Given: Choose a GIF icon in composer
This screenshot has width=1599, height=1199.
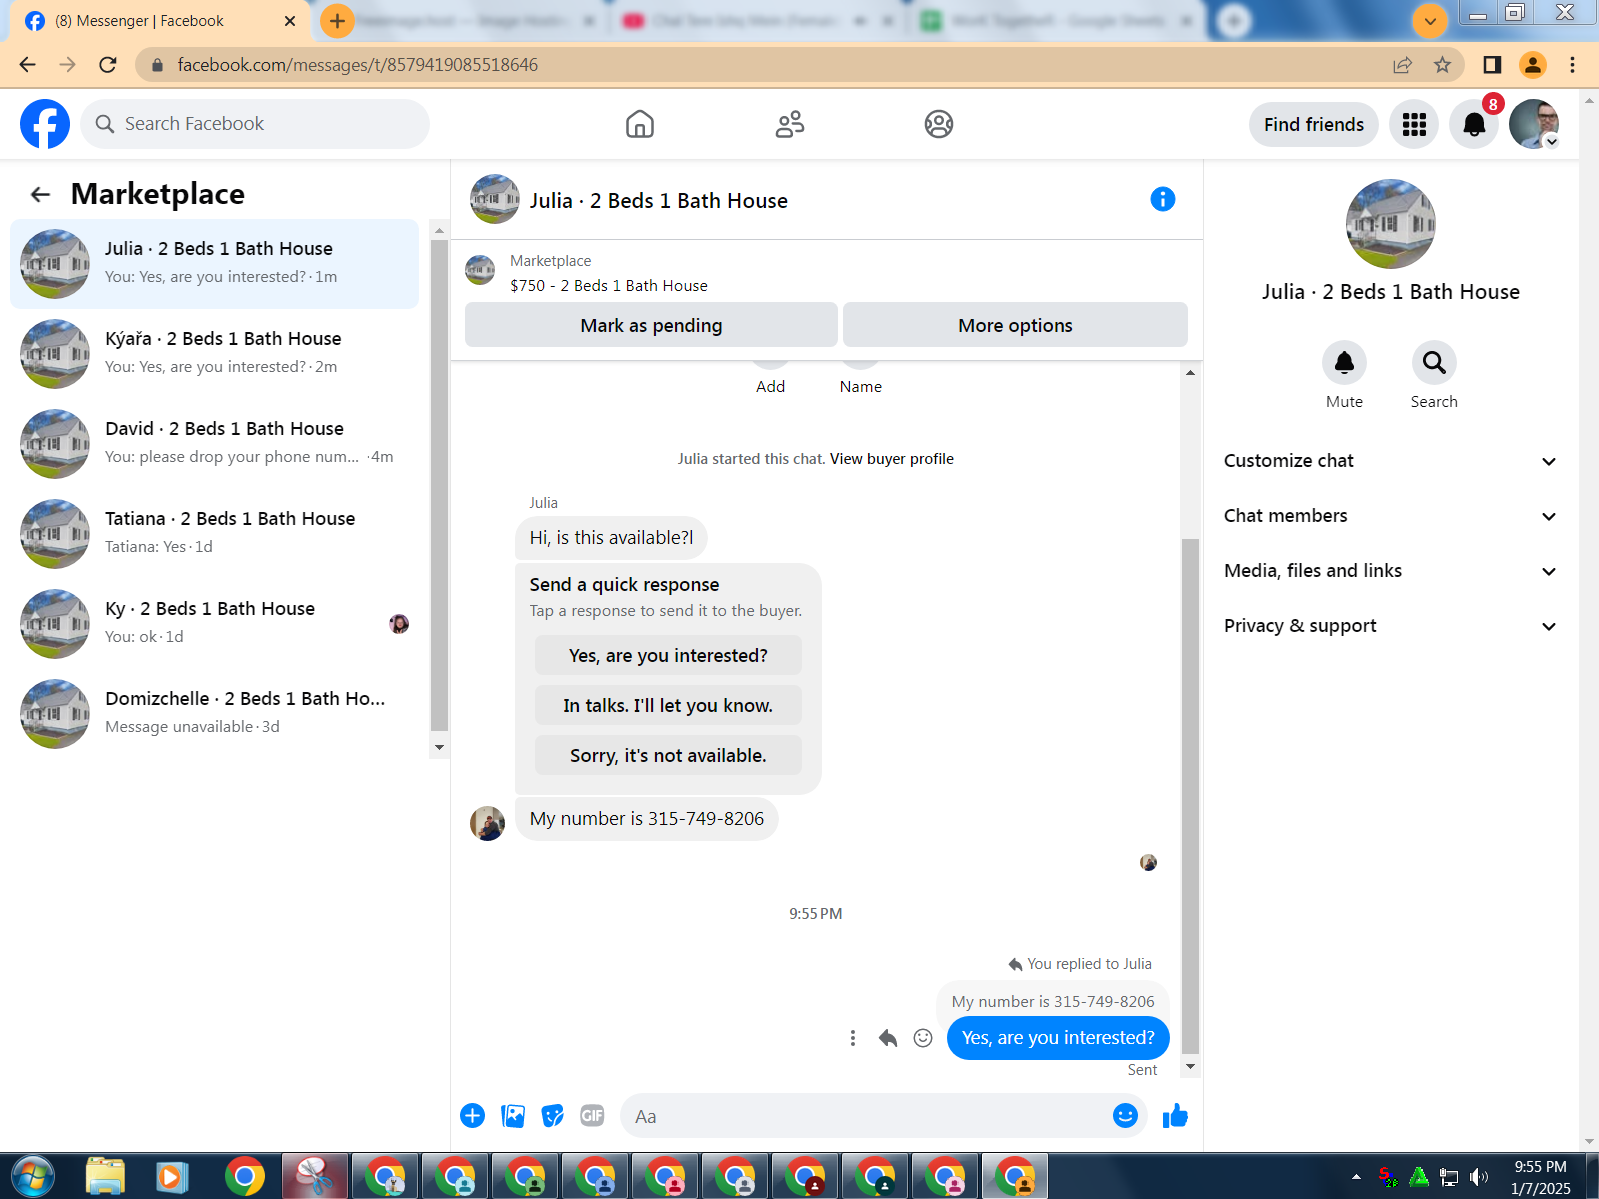Looking at the screenshot, I should tap(593, 1116).
